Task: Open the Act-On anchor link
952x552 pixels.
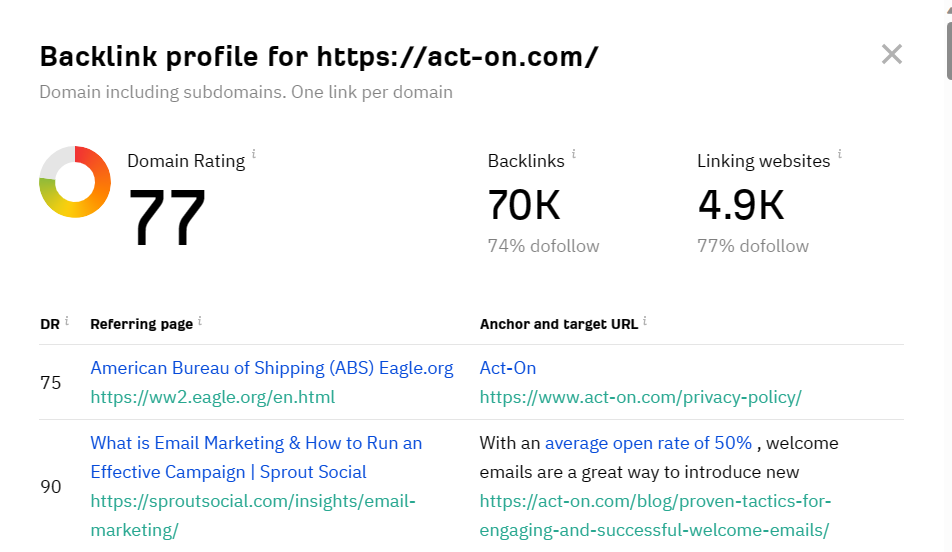Action: click(x=508, y=368)
